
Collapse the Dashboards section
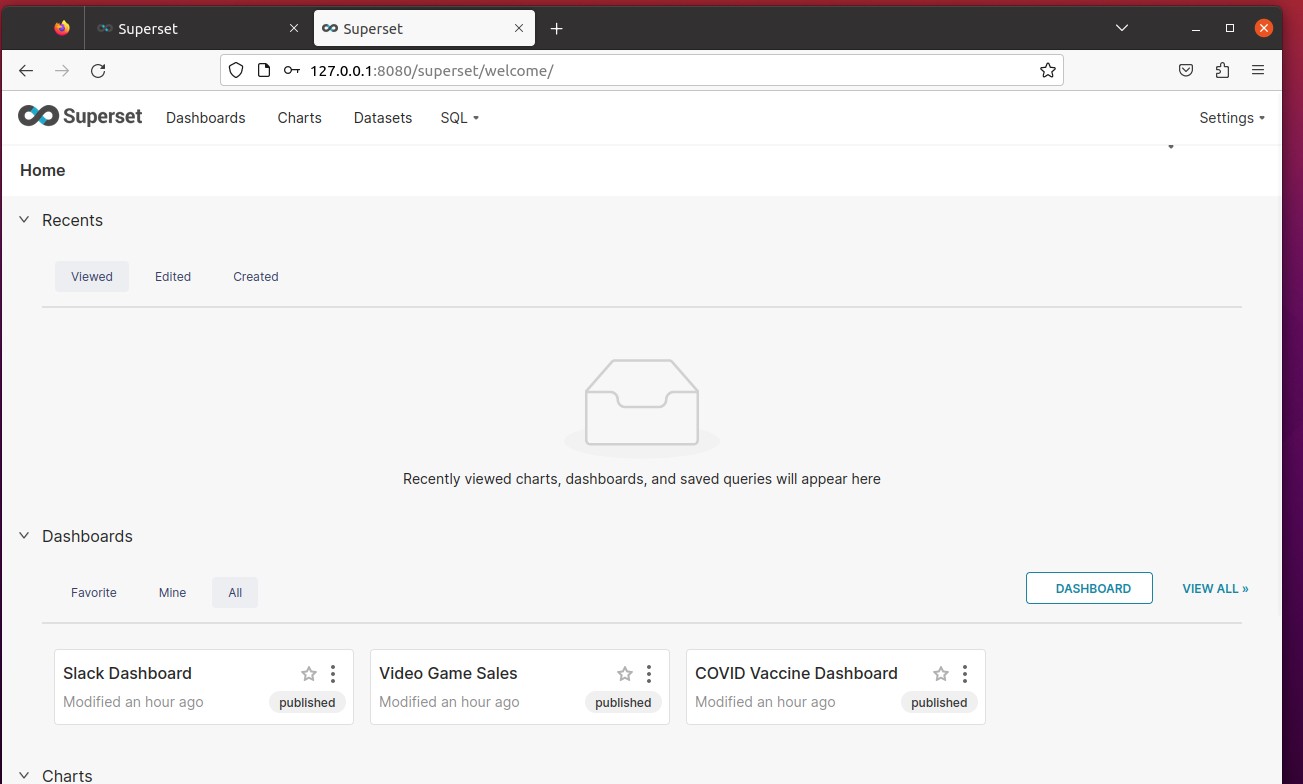(25, 536)
